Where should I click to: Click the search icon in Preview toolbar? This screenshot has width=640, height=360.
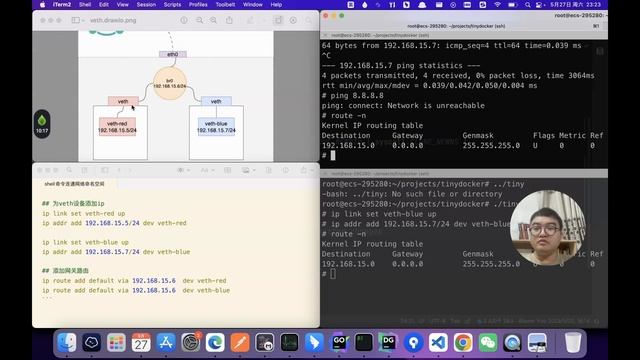309,20
